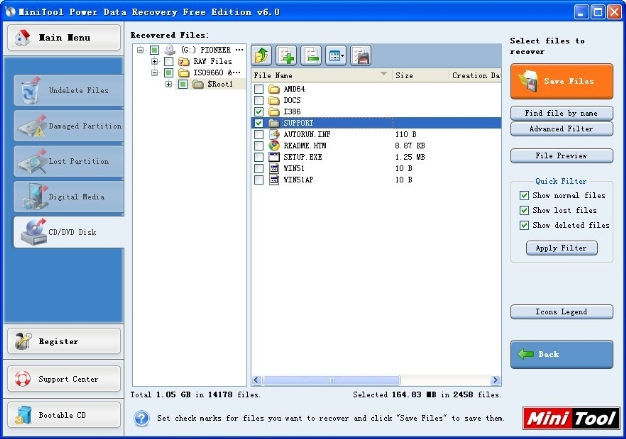Select the CD/DVD Disk module
Screen dimensions: 626x439
pyautogui.click(x=69, y=232)
